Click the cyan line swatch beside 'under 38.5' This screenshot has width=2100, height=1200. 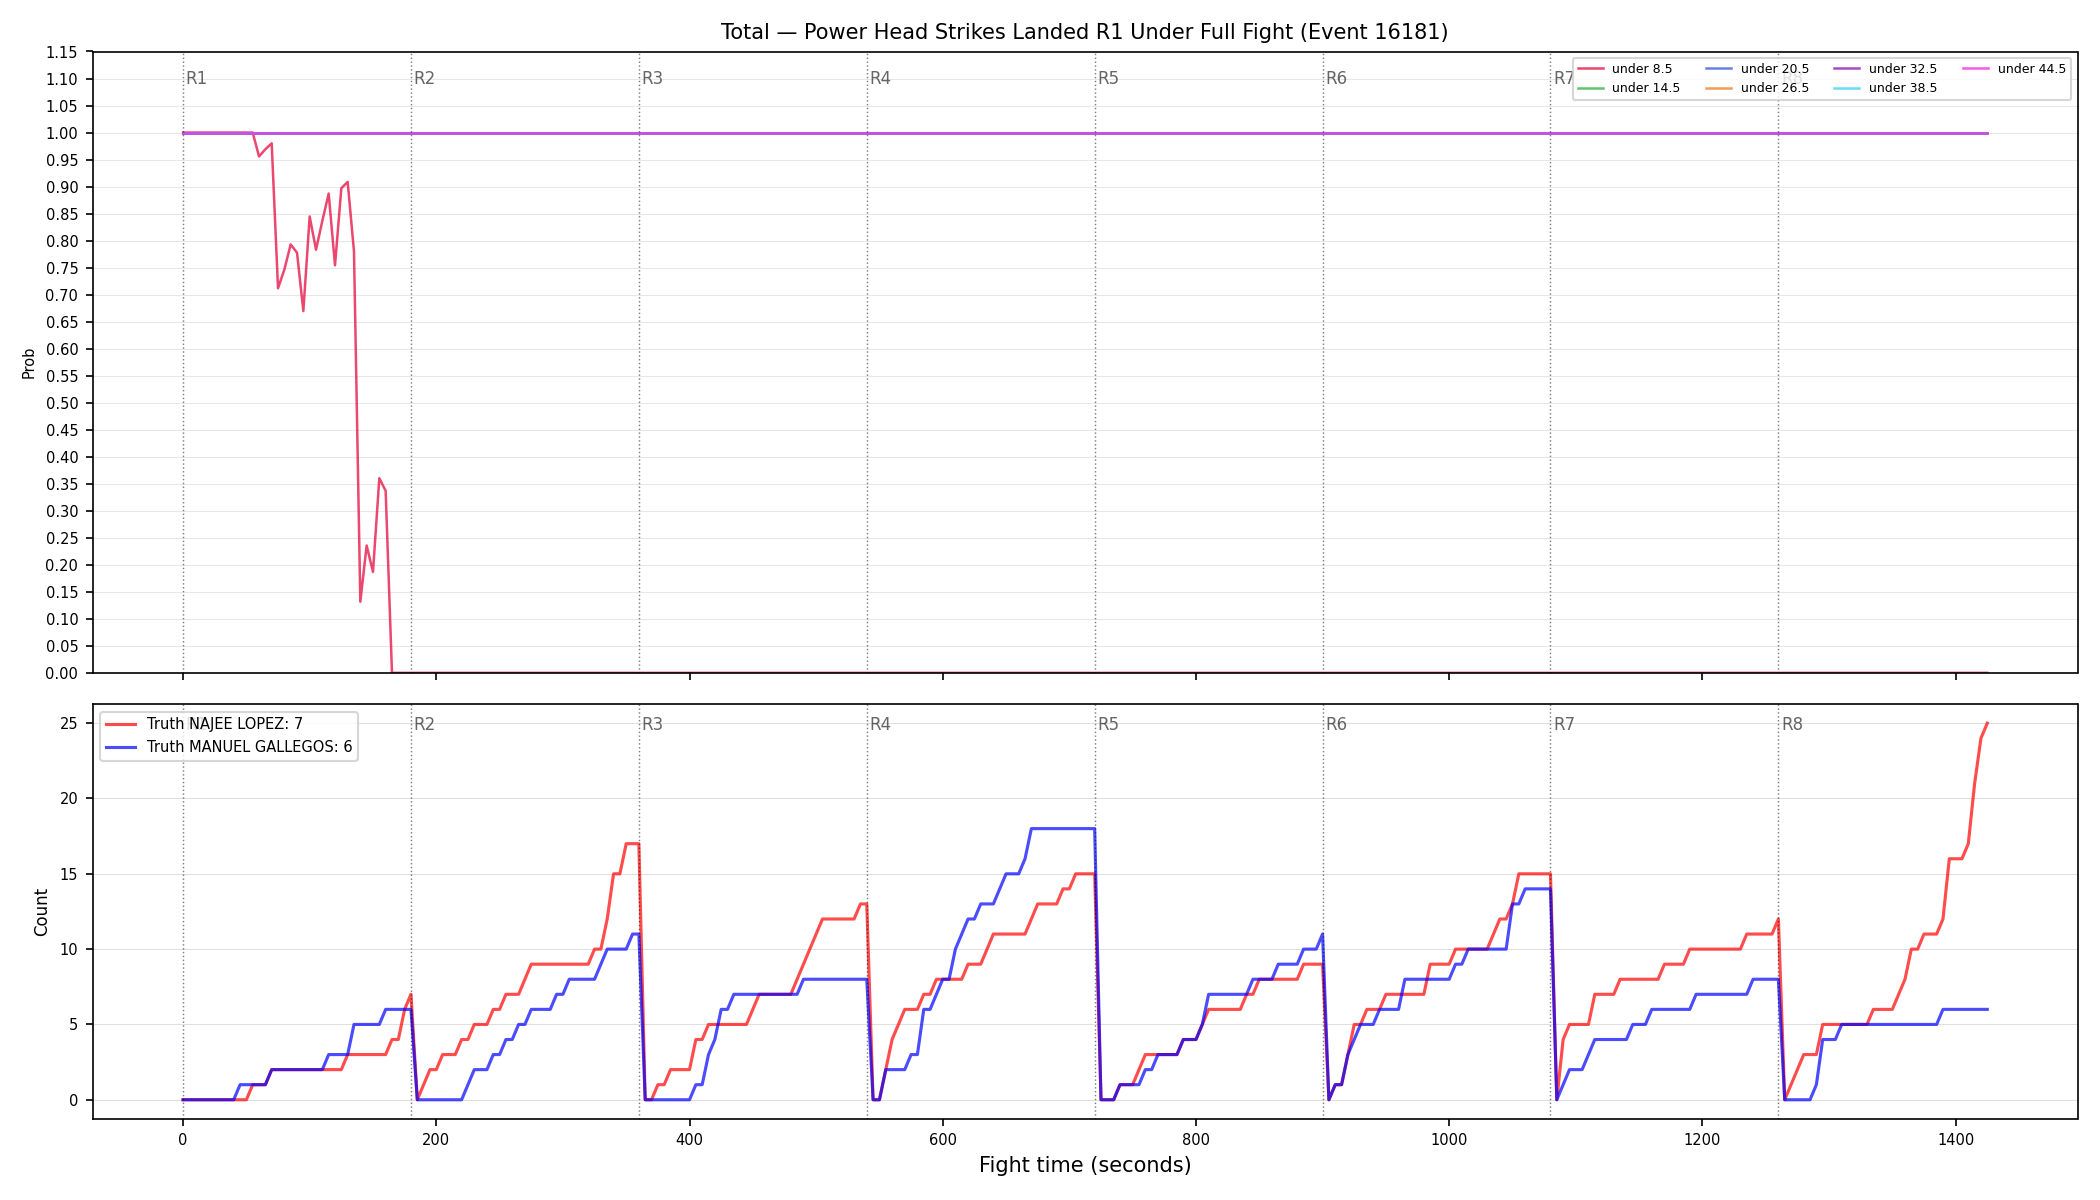pyautogui.click(x=1847, y=88)
